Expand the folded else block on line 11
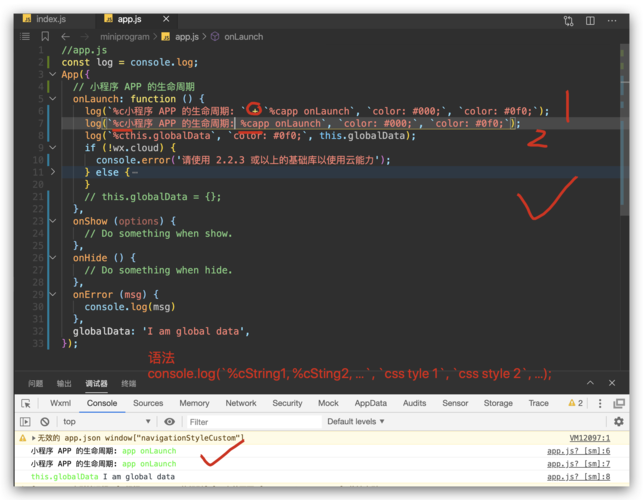 [52, 172]
